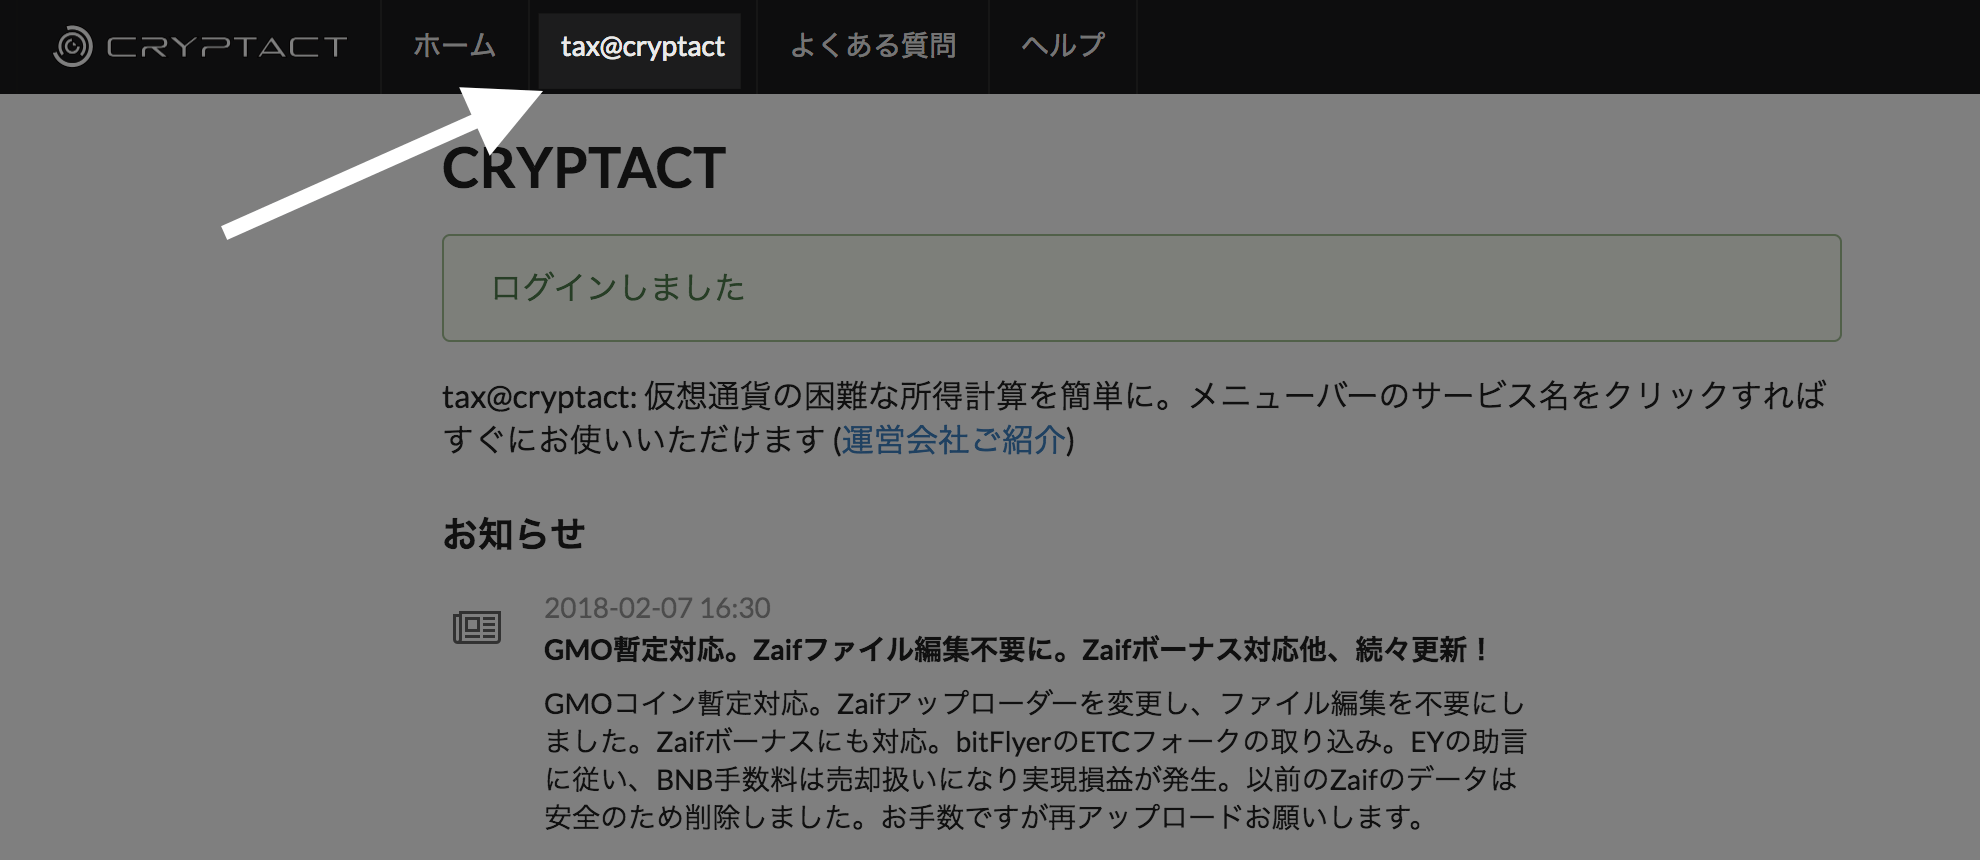Open the ホーム menu item
1980x860 pixels.
tap(455, 46)
